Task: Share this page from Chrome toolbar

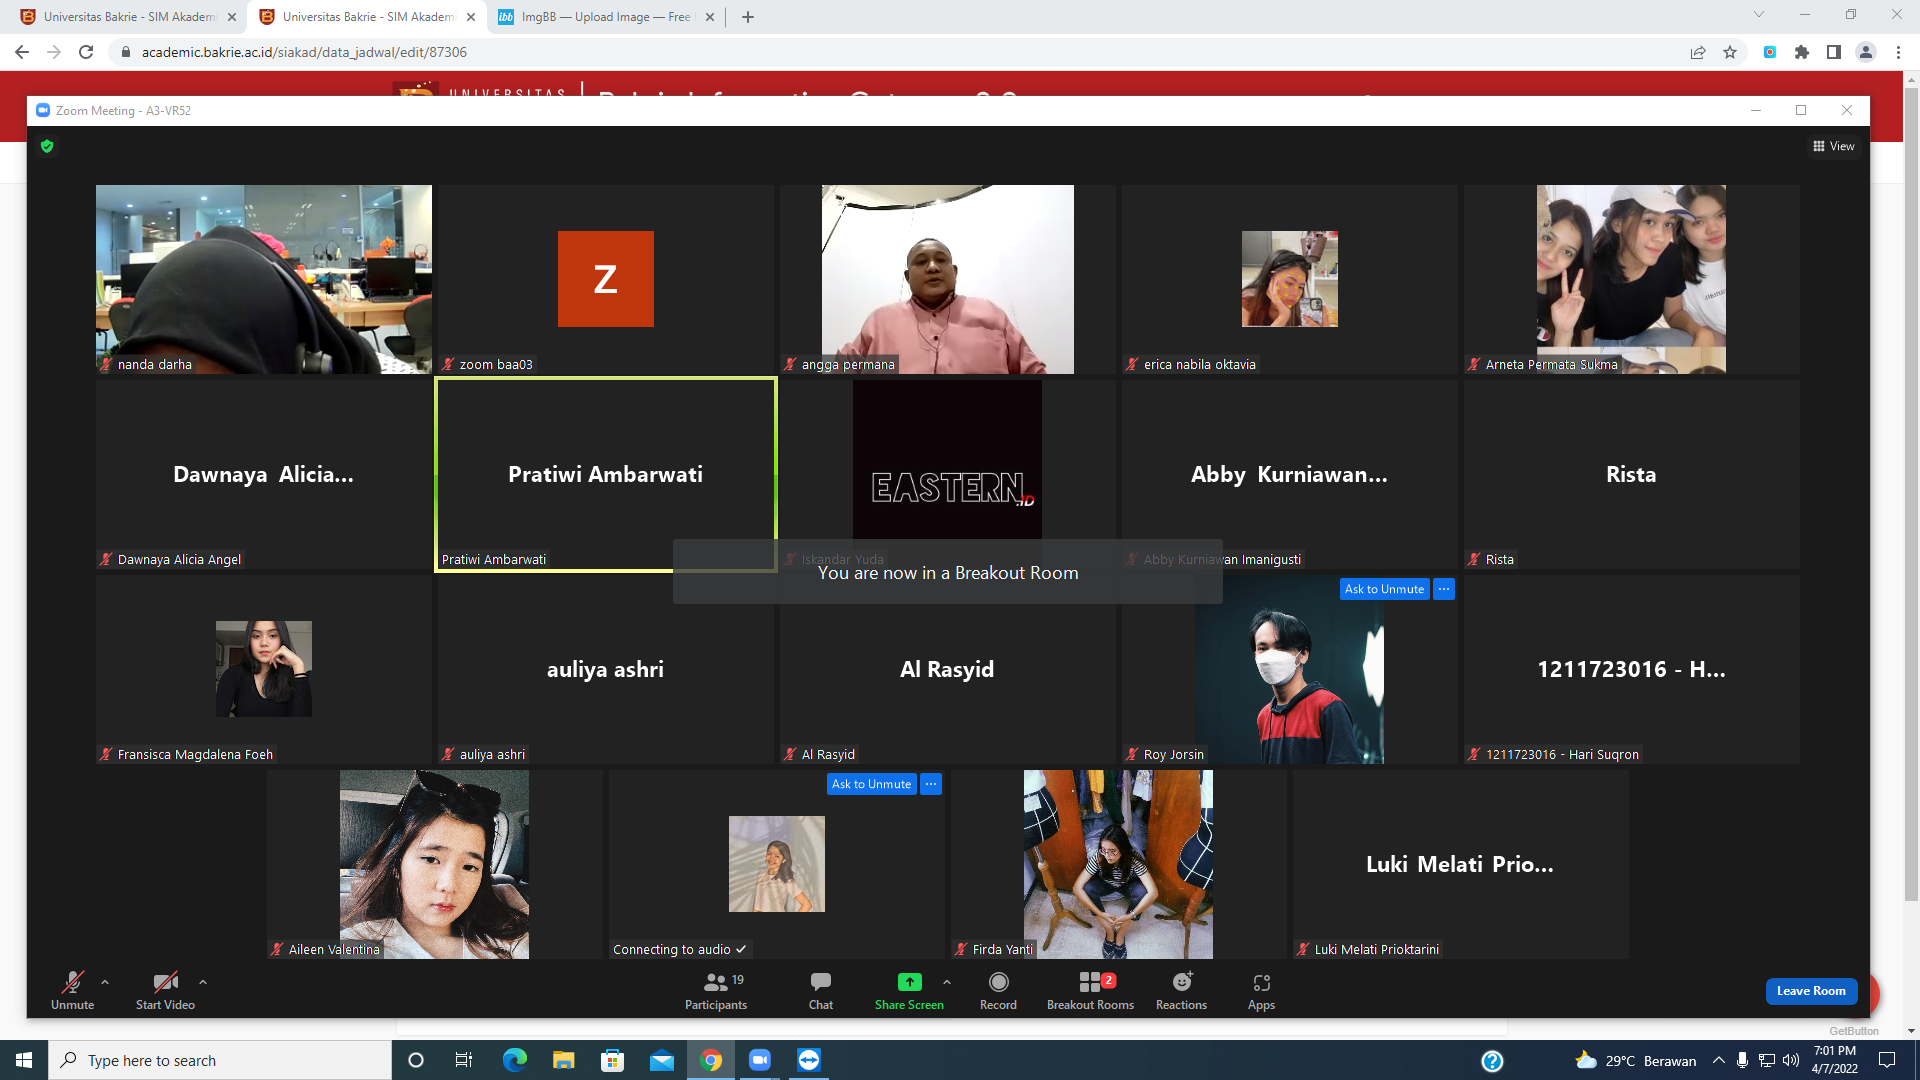Action: [1698, 52]
